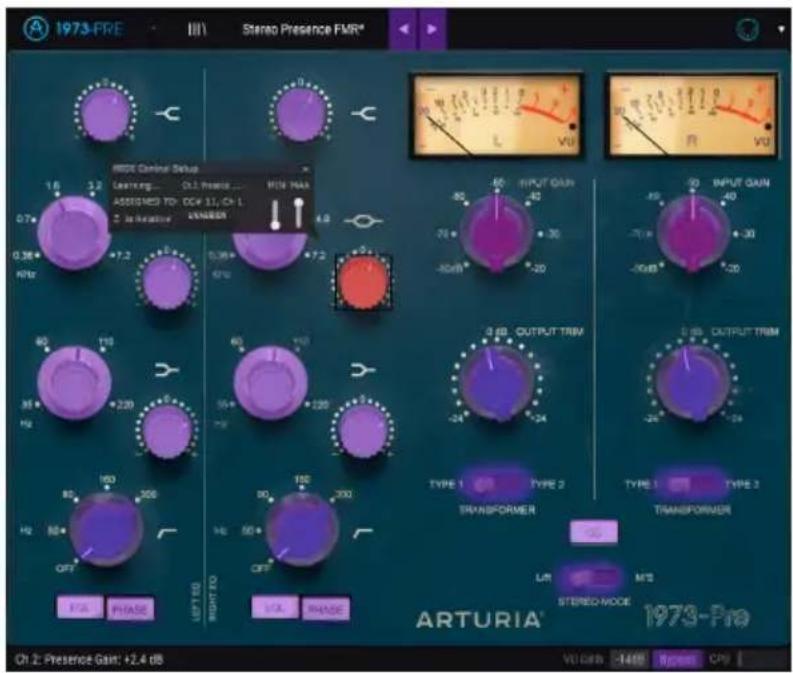Click the Stereo Presence FMR* preset name
Screen dimensions: 793x673
click(x=303, y=29)
